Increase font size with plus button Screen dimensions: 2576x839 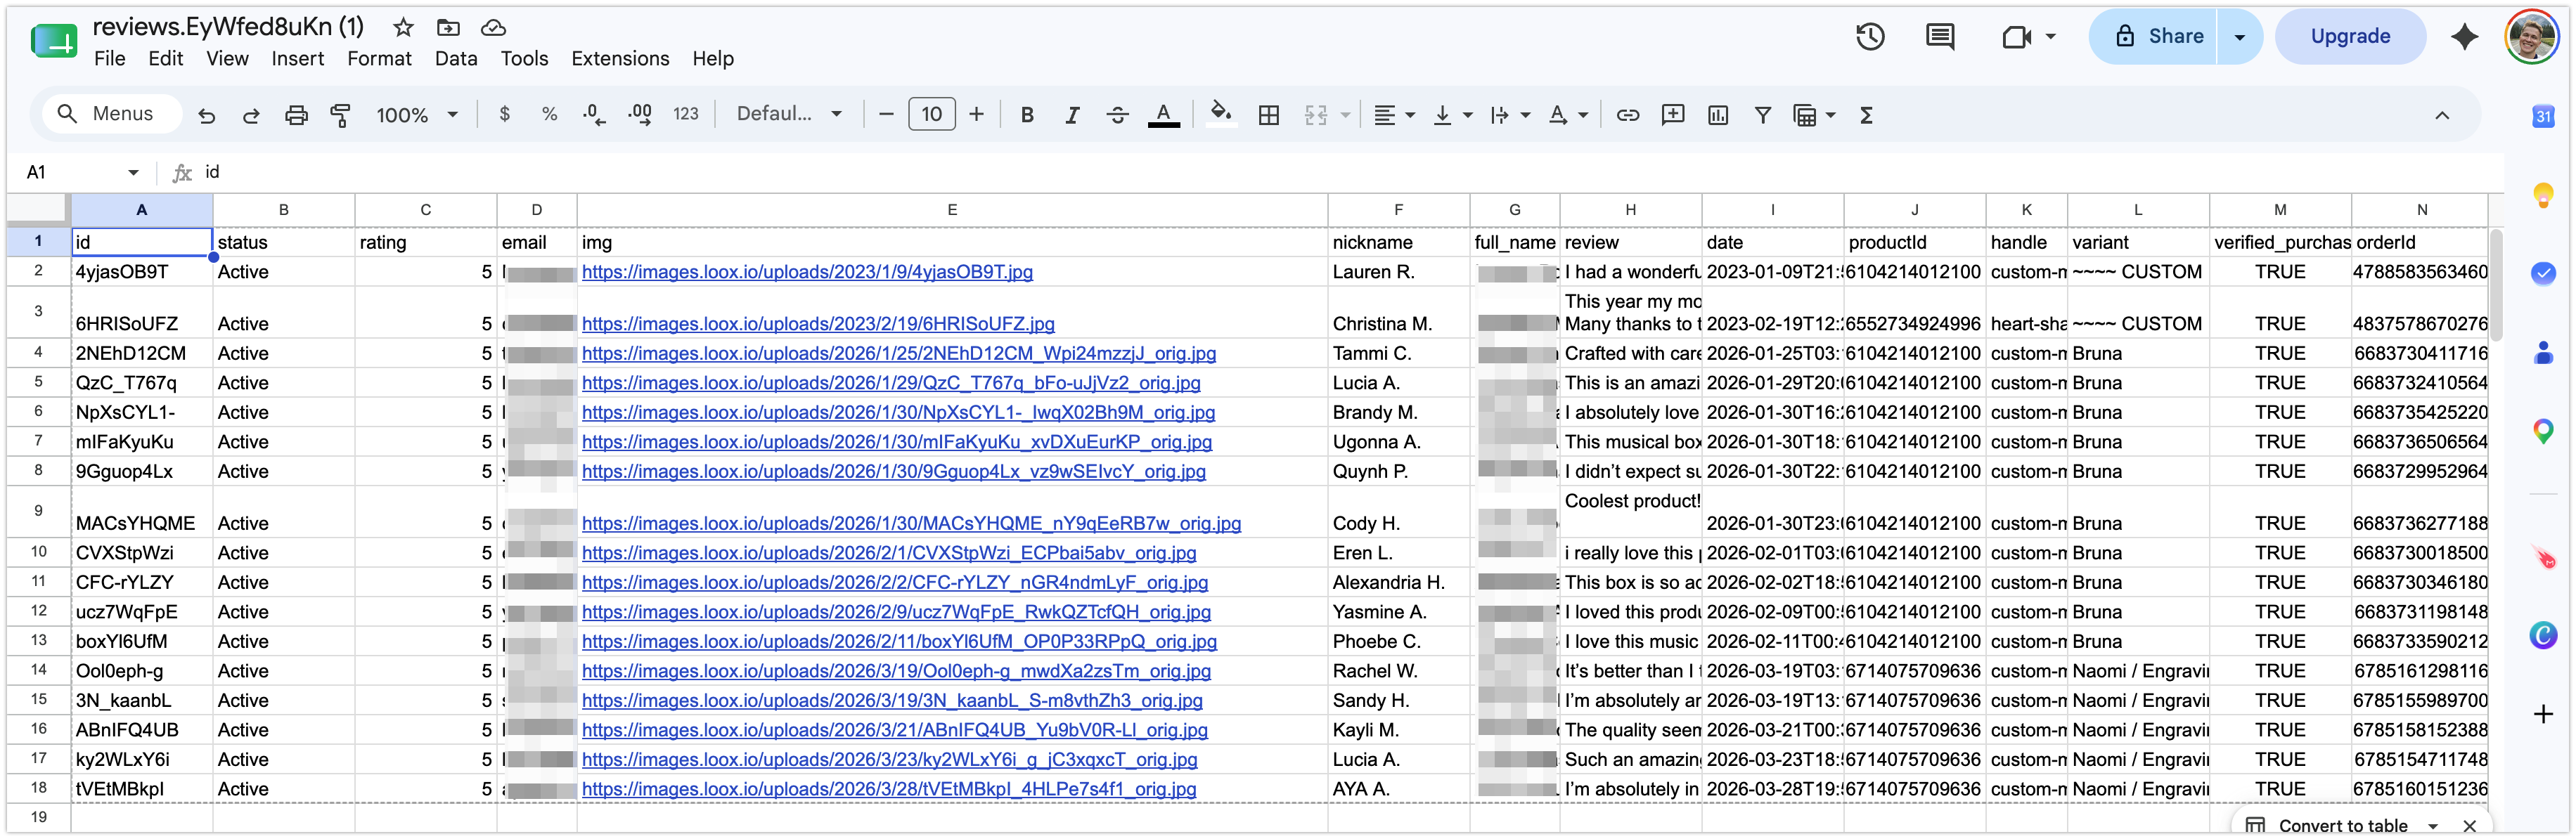click(976, 114)
